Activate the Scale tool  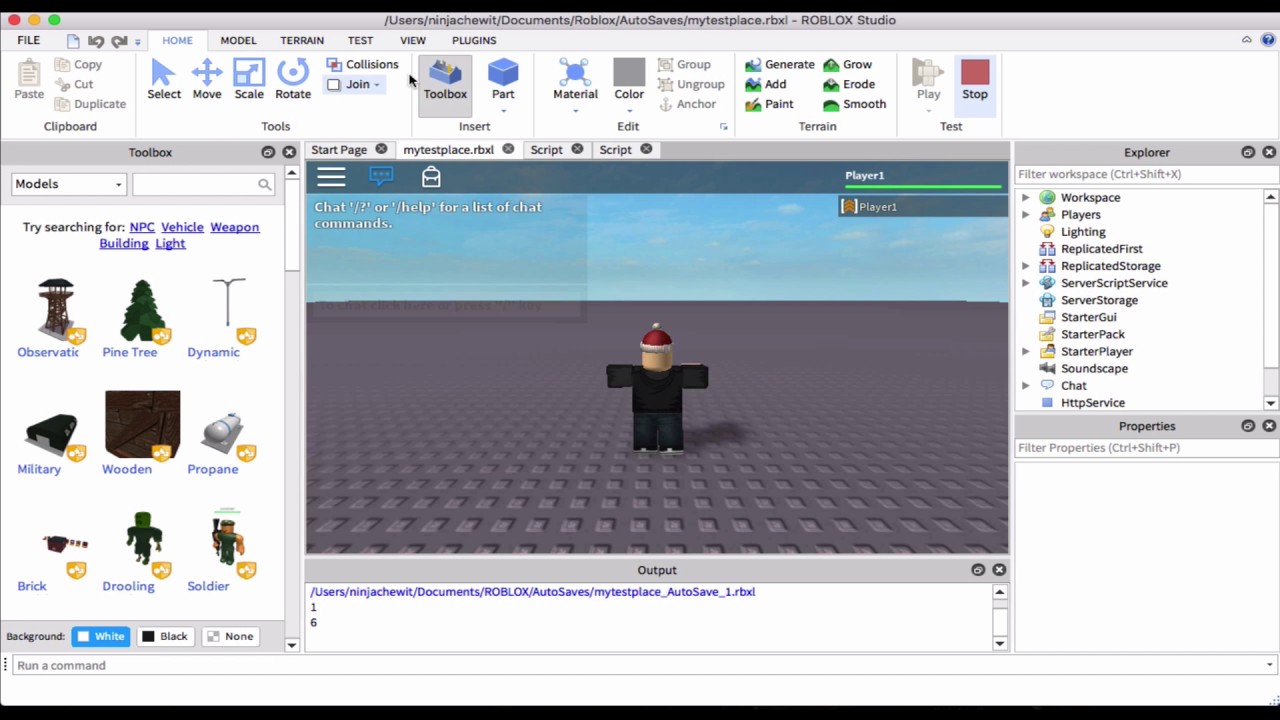(x=249, y=79)
